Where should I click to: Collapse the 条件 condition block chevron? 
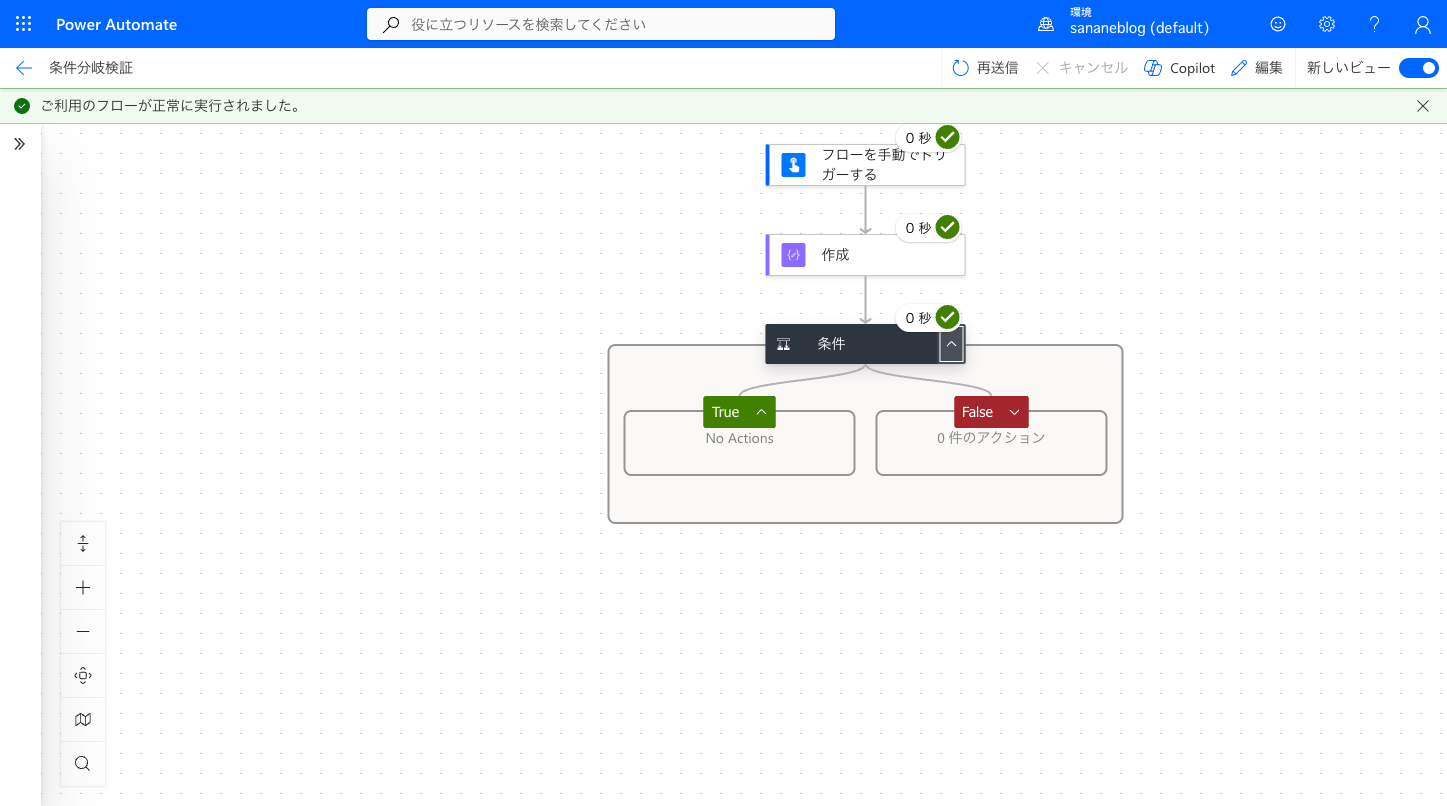click(952, 344)
